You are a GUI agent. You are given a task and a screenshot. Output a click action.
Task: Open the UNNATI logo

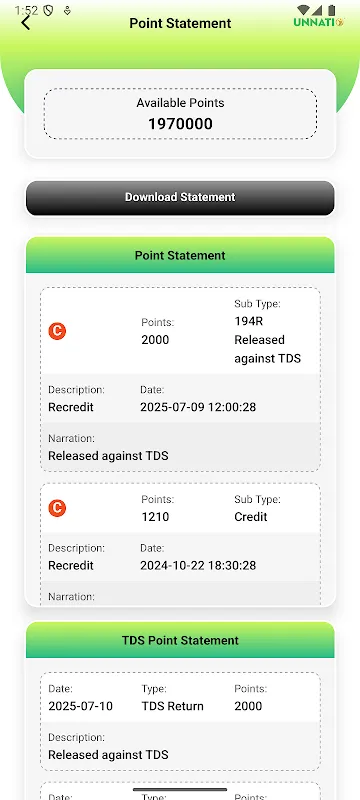[319, 22]
